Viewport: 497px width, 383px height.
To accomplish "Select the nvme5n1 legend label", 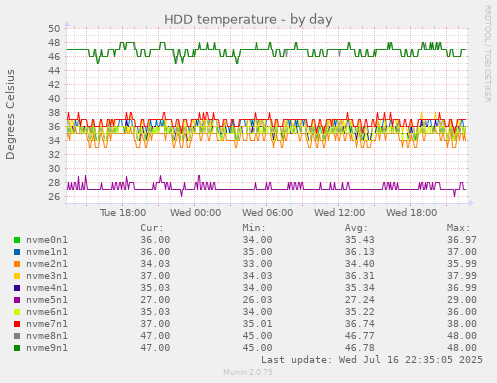I will coord(47,300).
